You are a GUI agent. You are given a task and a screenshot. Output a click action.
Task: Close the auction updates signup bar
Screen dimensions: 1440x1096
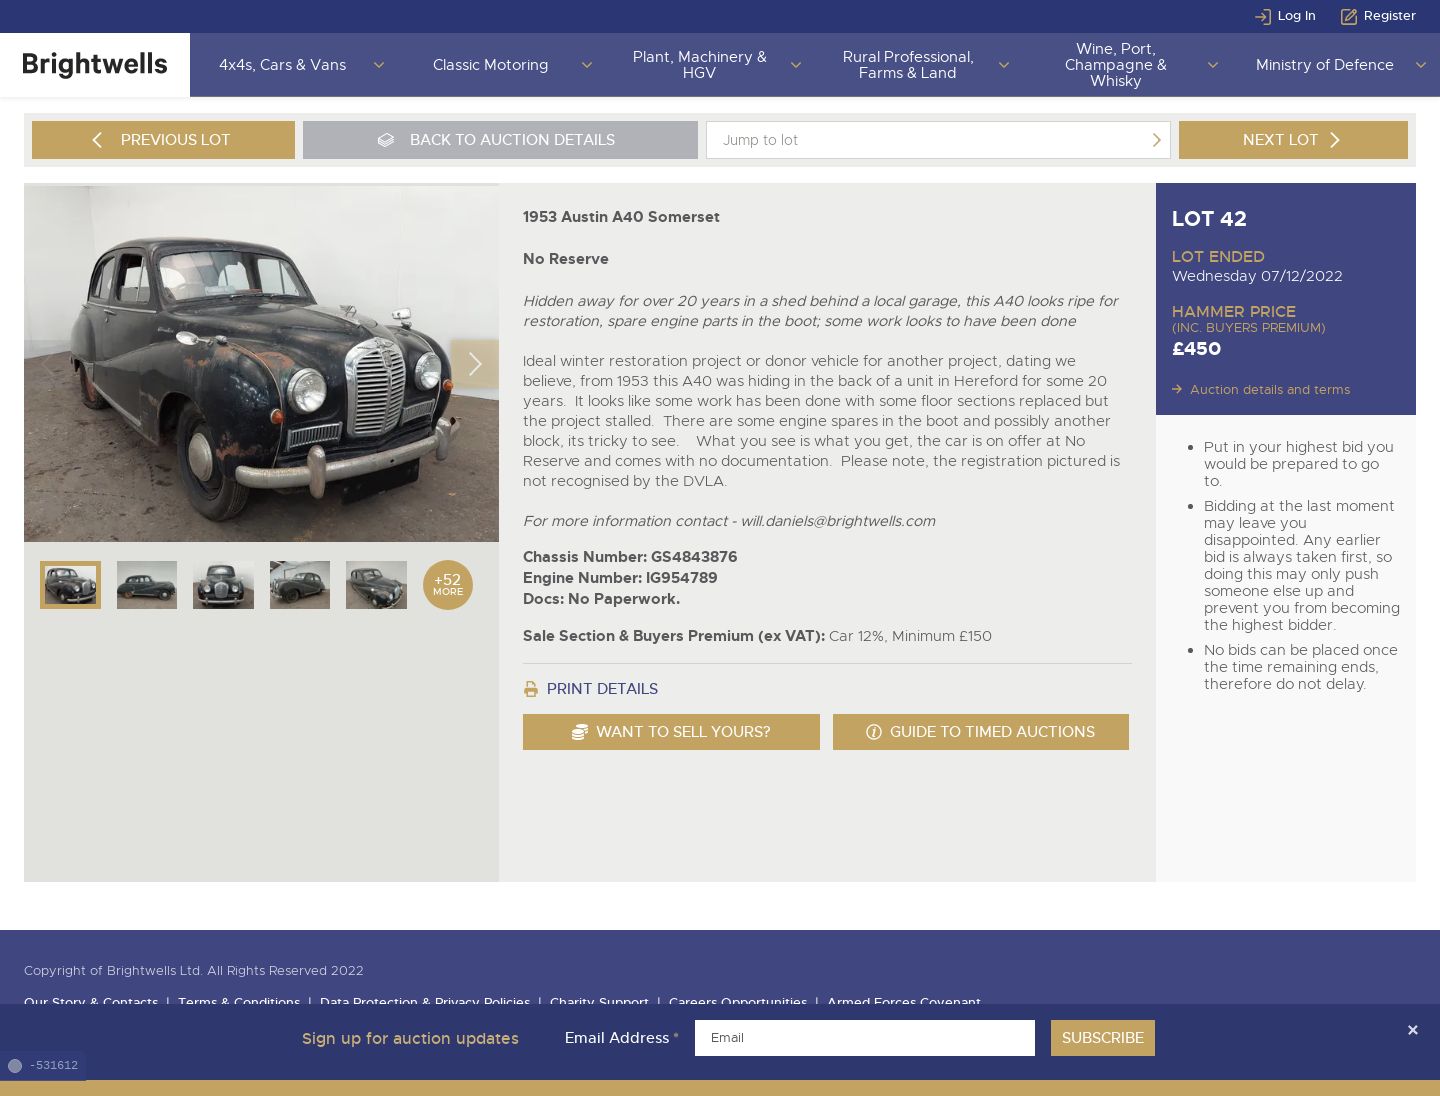(x=1412, y=1030)
